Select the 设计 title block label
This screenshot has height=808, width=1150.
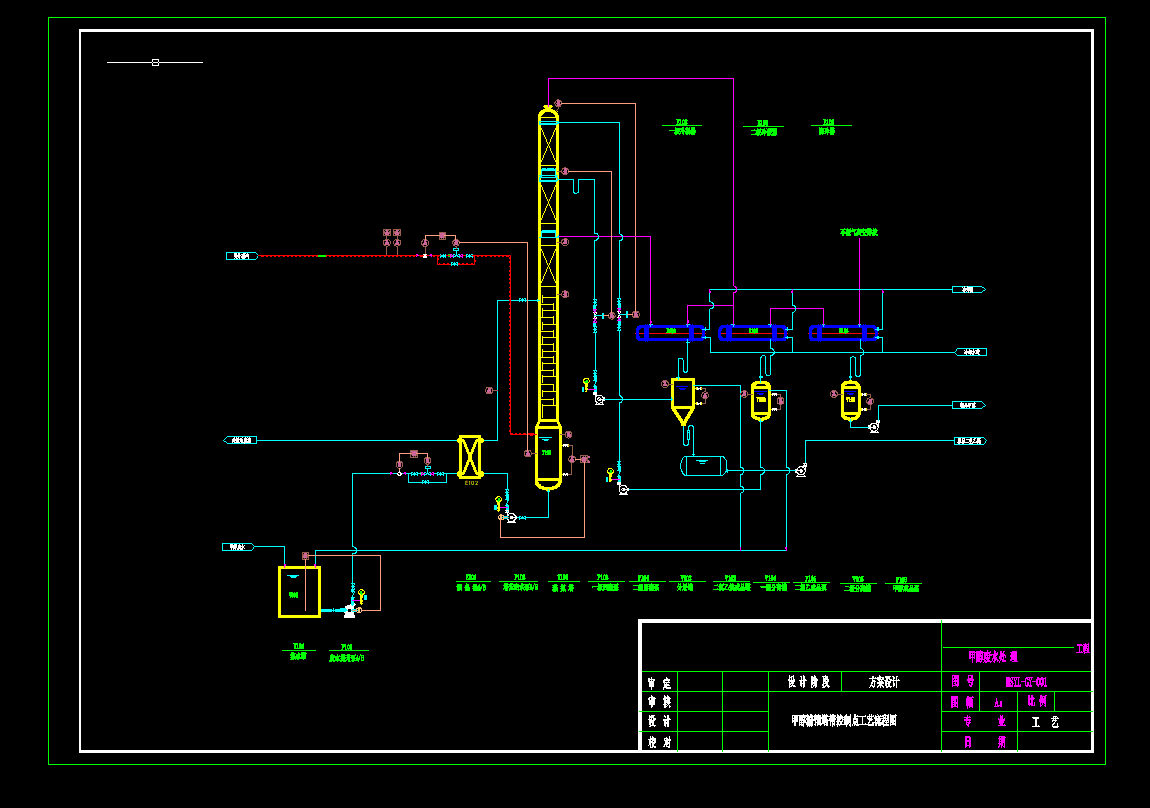click(x=659, y=721)
